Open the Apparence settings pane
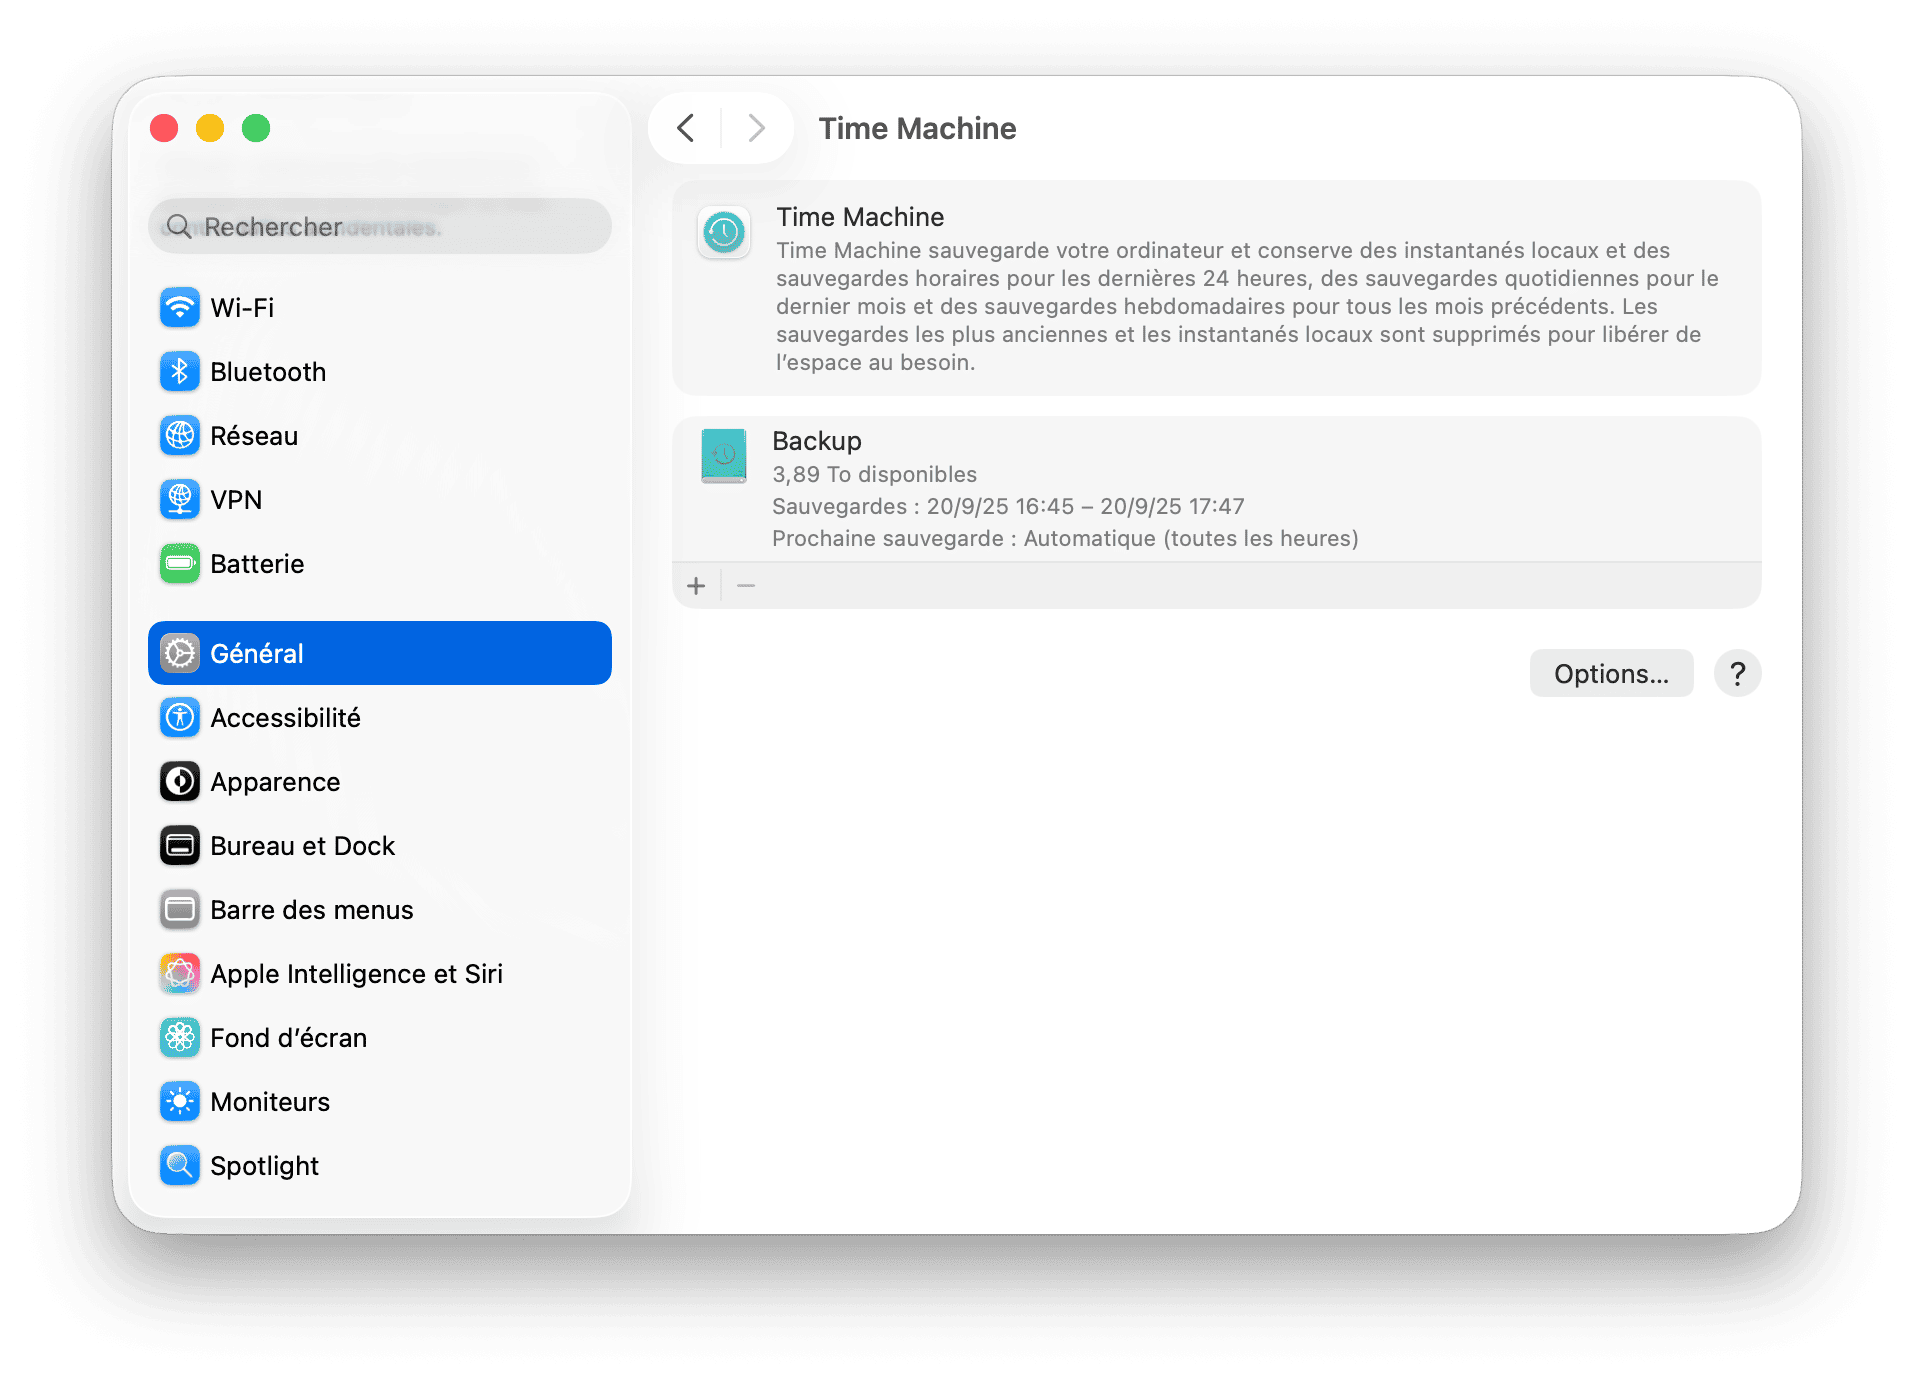This screenshot has height=1382, width=1914. (275, 781)
